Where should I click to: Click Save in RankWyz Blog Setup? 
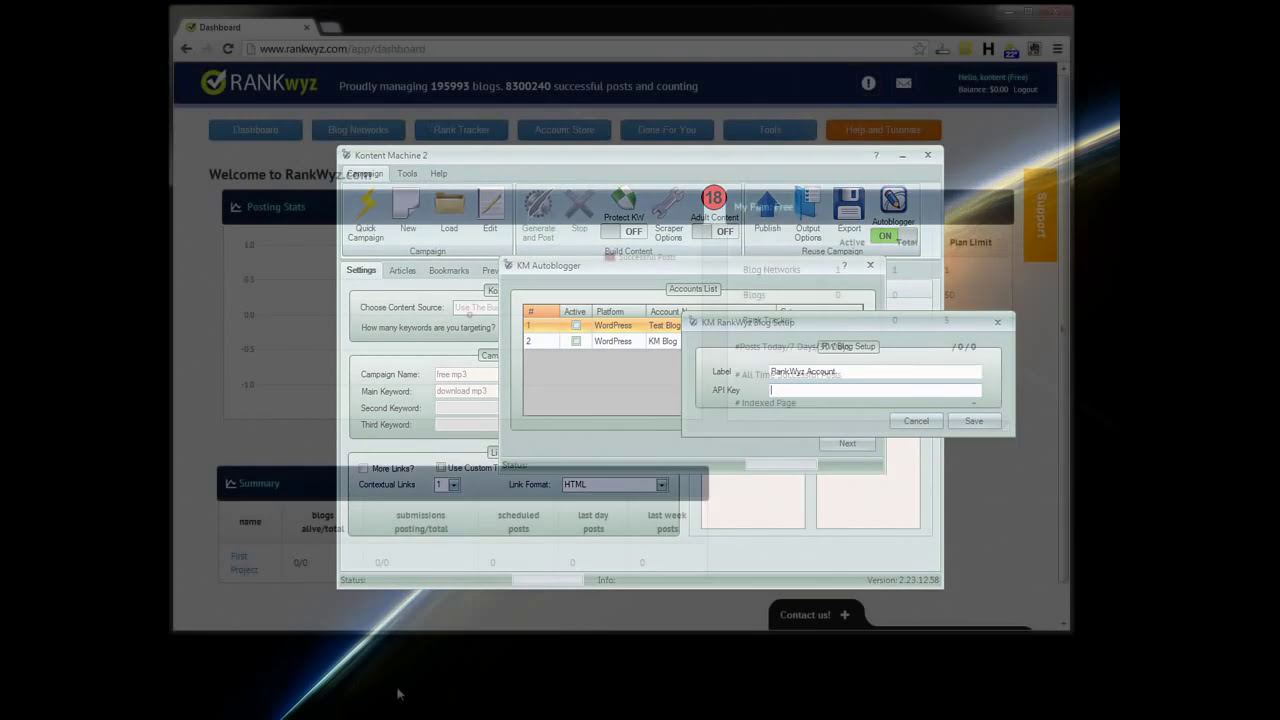[x=974, y=421]
